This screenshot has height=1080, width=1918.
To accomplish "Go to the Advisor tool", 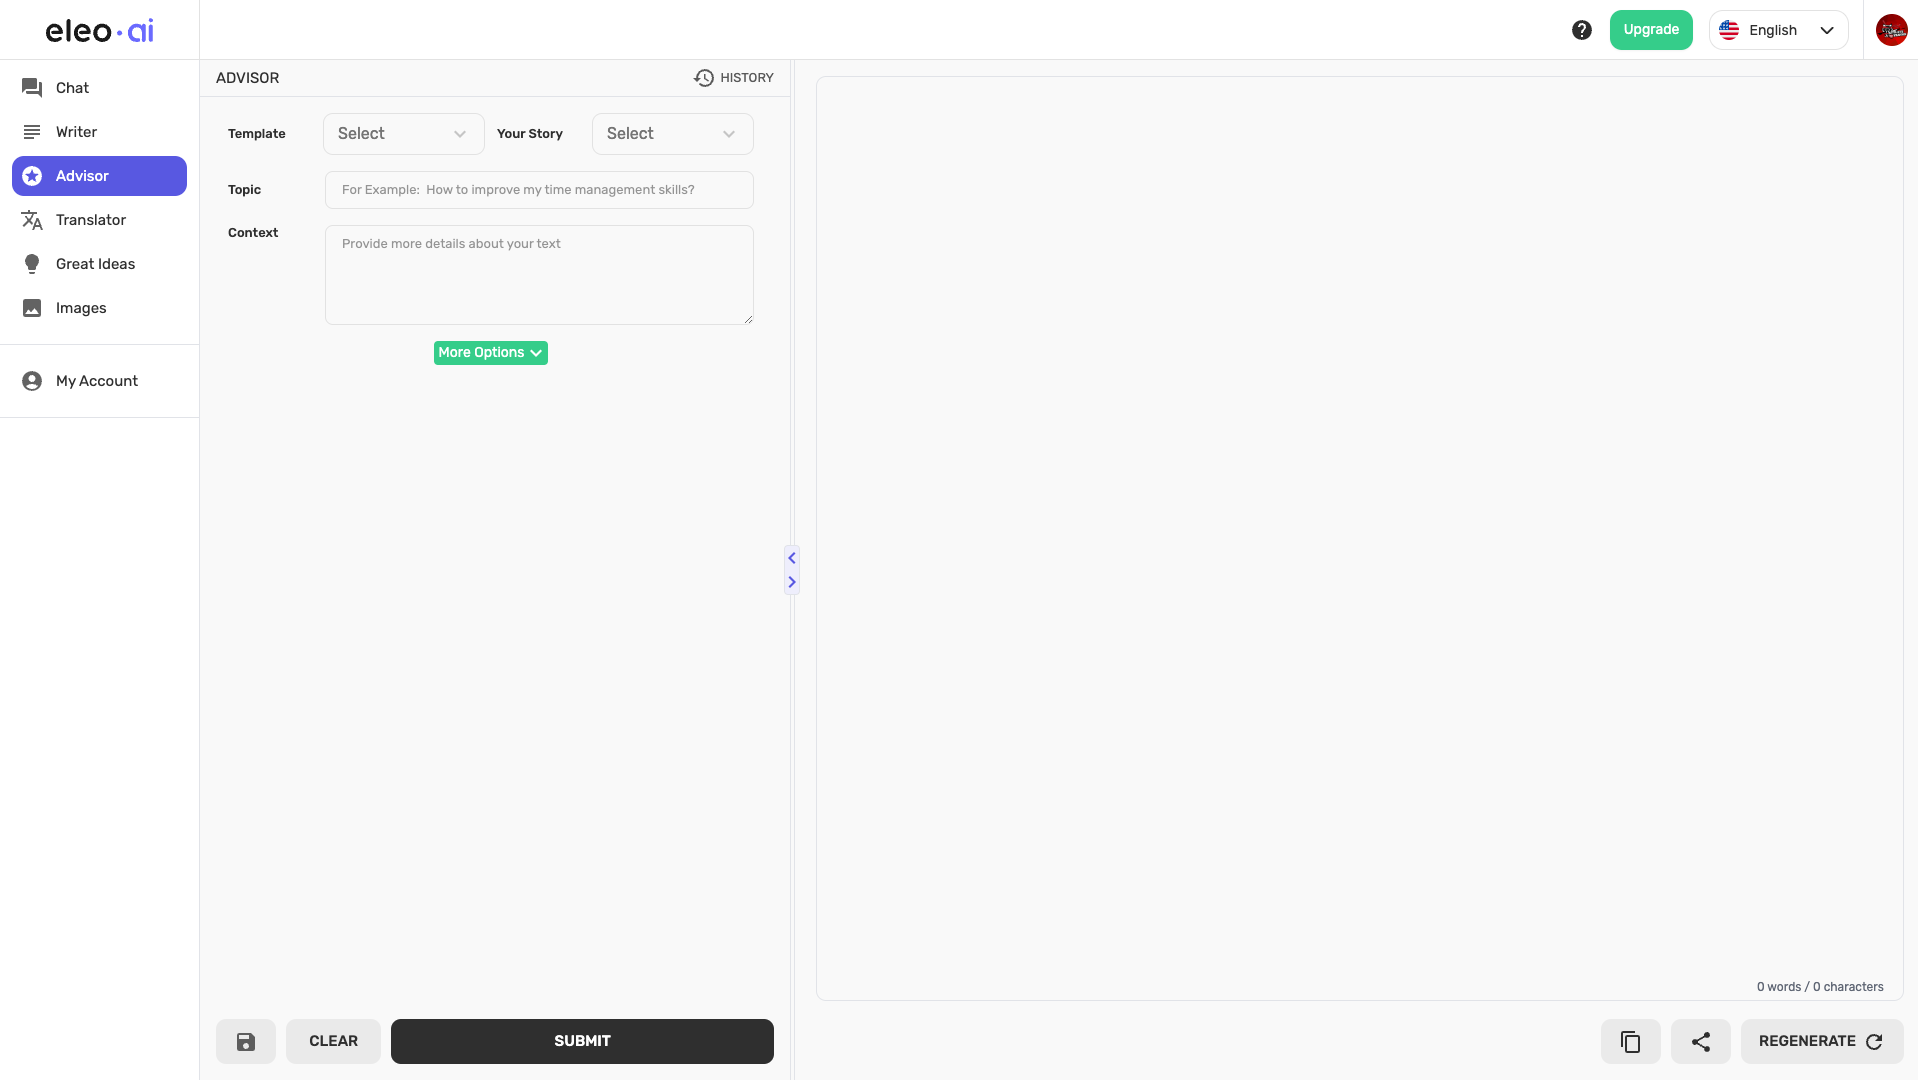I will 81,175.
